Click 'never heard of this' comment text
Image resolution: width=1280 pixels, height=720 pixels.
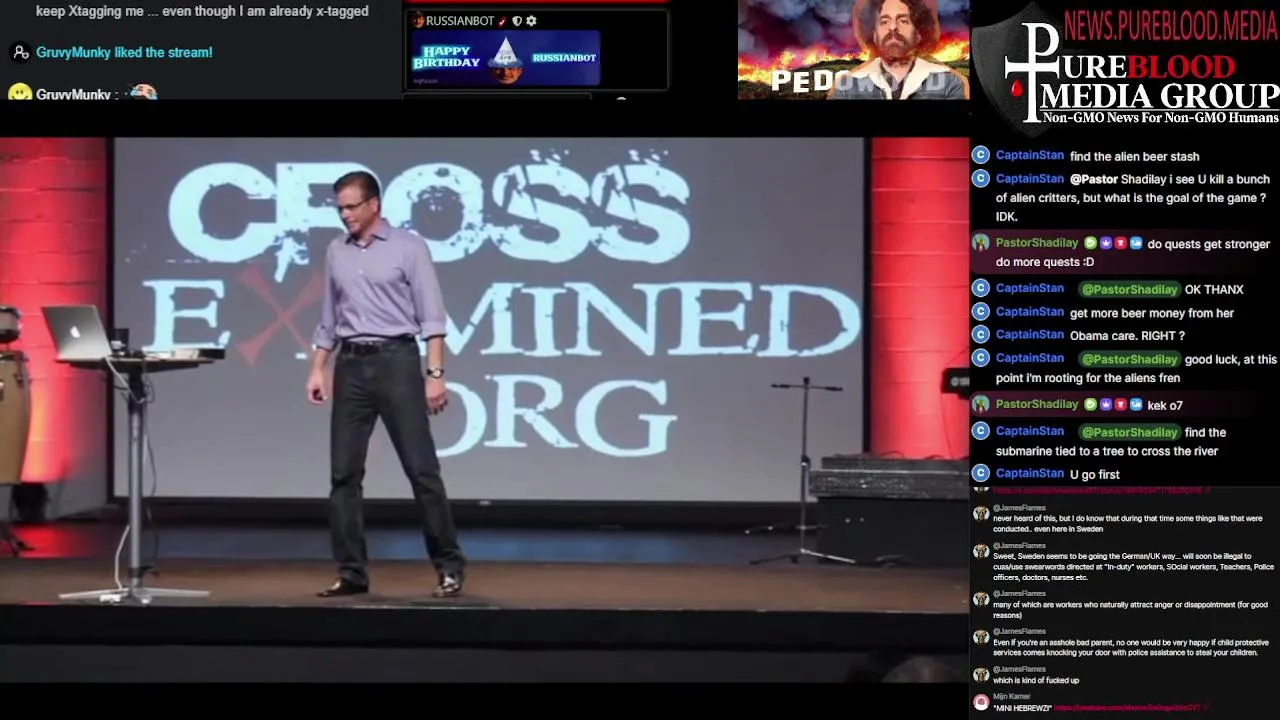point(1128,523)
